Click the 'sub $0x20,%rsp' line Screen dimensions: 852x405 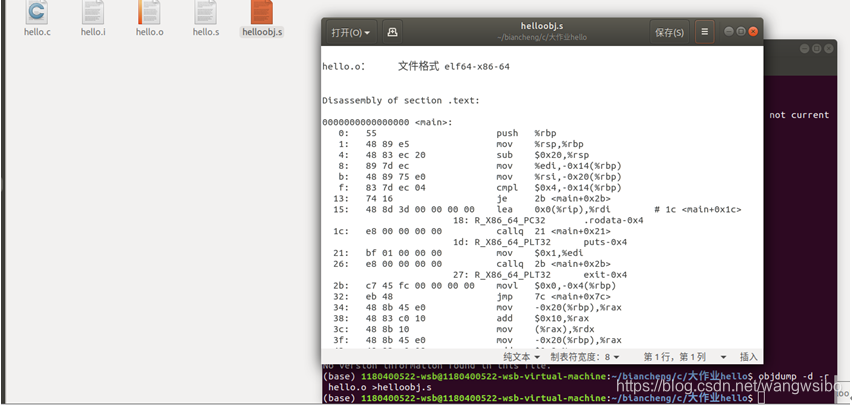[x=455, y=155]
